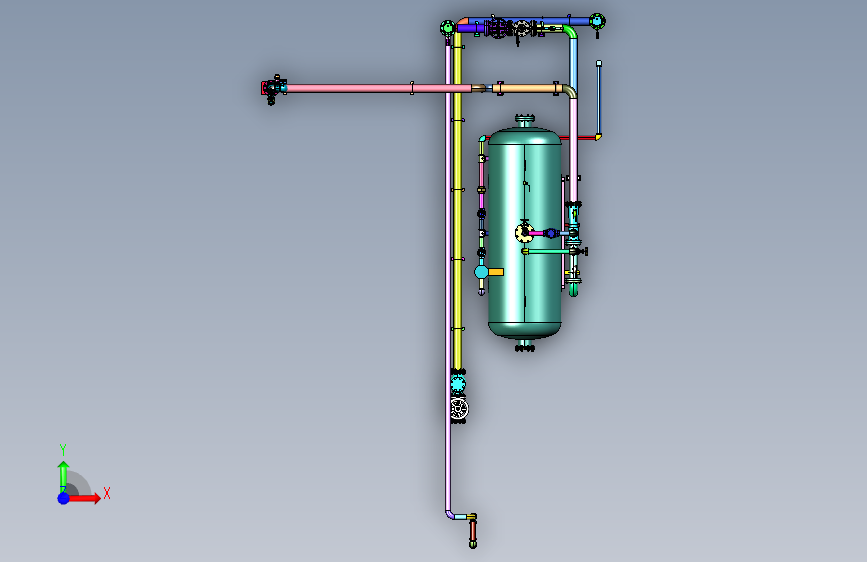The width and height of the screenshot is (867, 562).
Task: Select the long pink horizontal pipe
Action: tap(379, 88)
